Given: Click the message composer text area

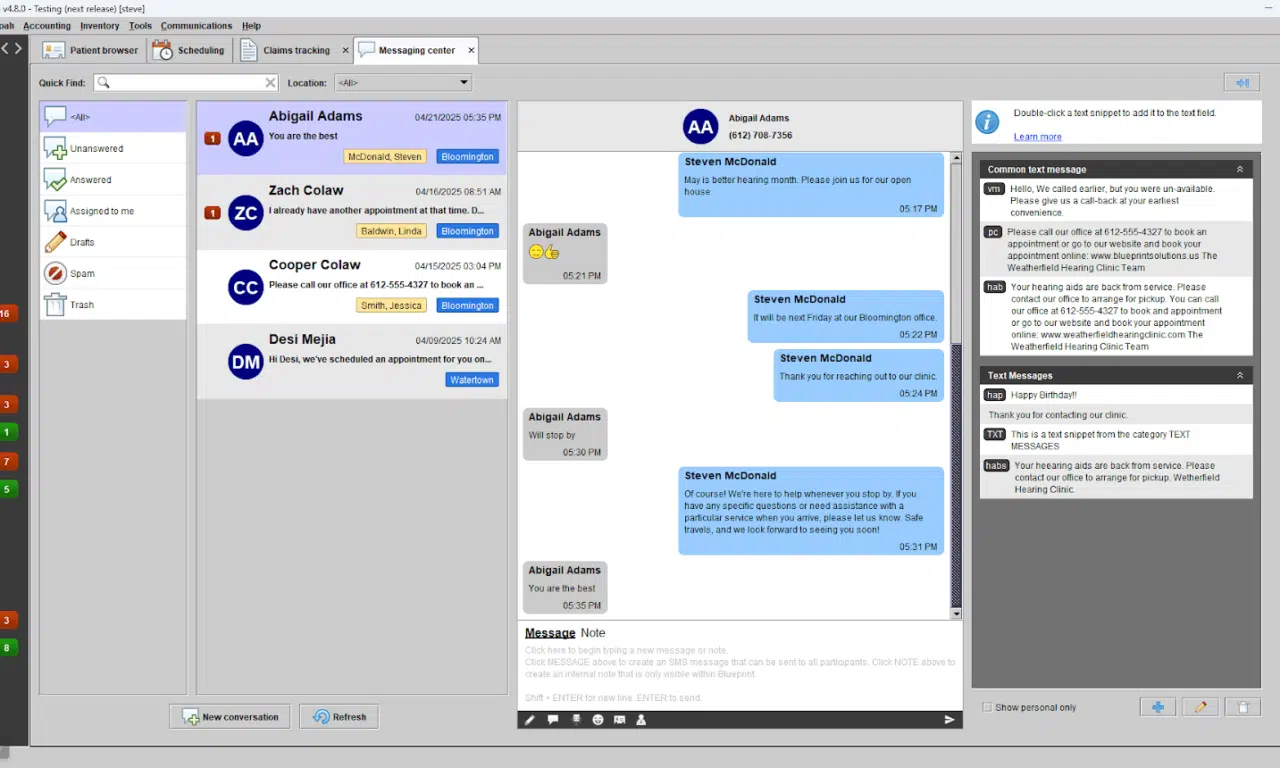Looking at the screenshot, I should [740, 675].
